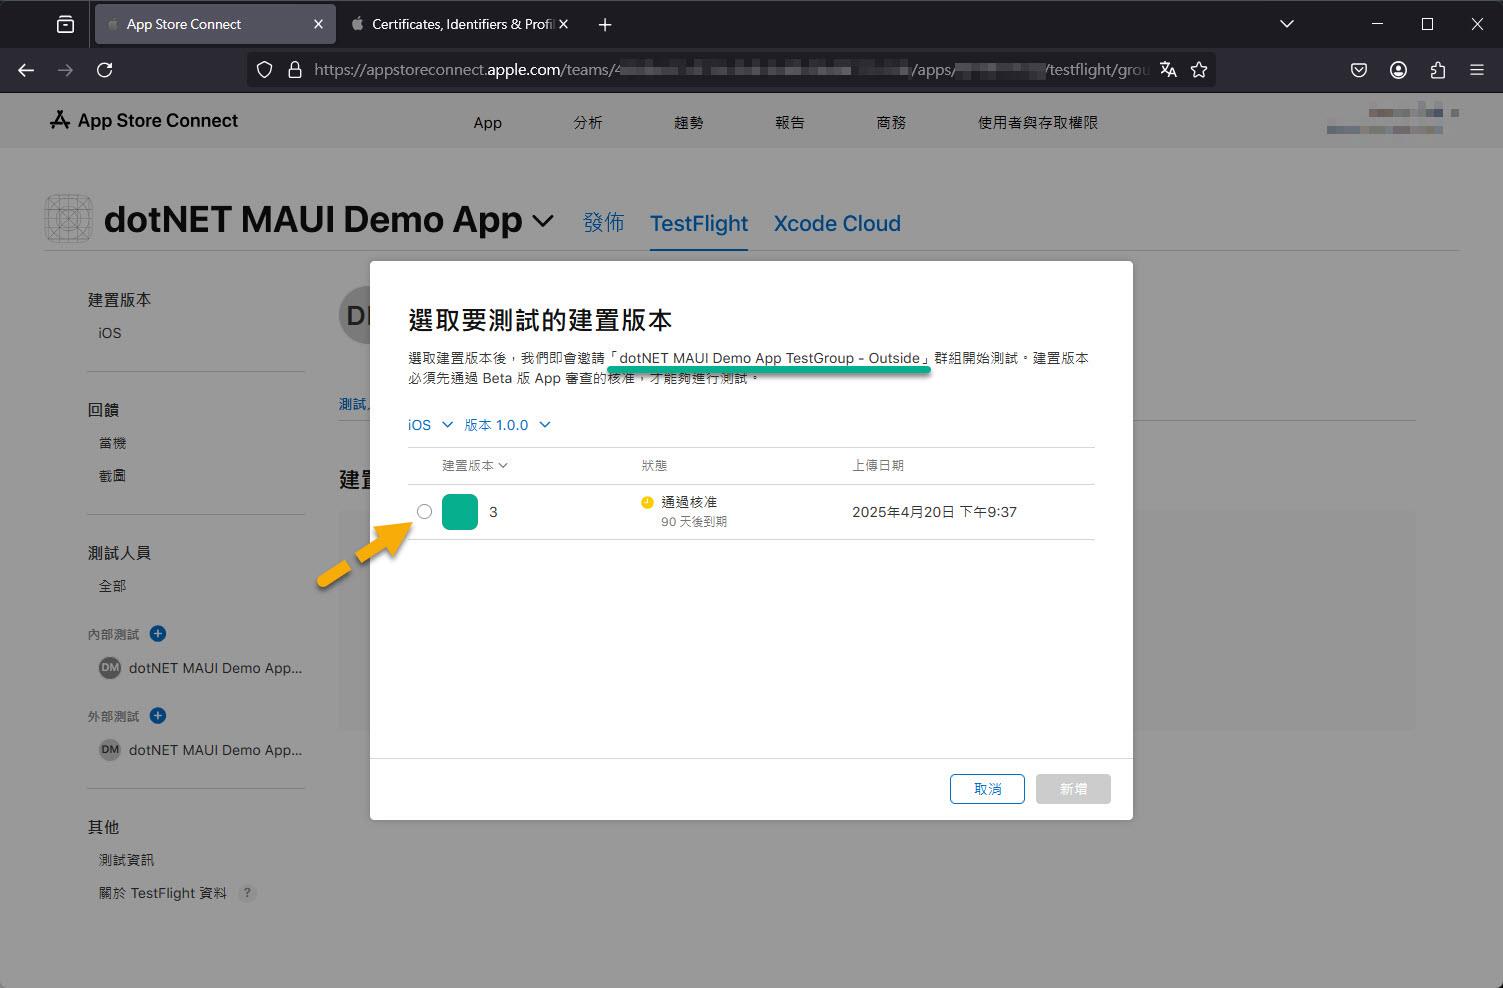Open 使用者與存取權限 users and access
The width and height of the screenshot is (1503, 988).
click(x=1038, y=122)
